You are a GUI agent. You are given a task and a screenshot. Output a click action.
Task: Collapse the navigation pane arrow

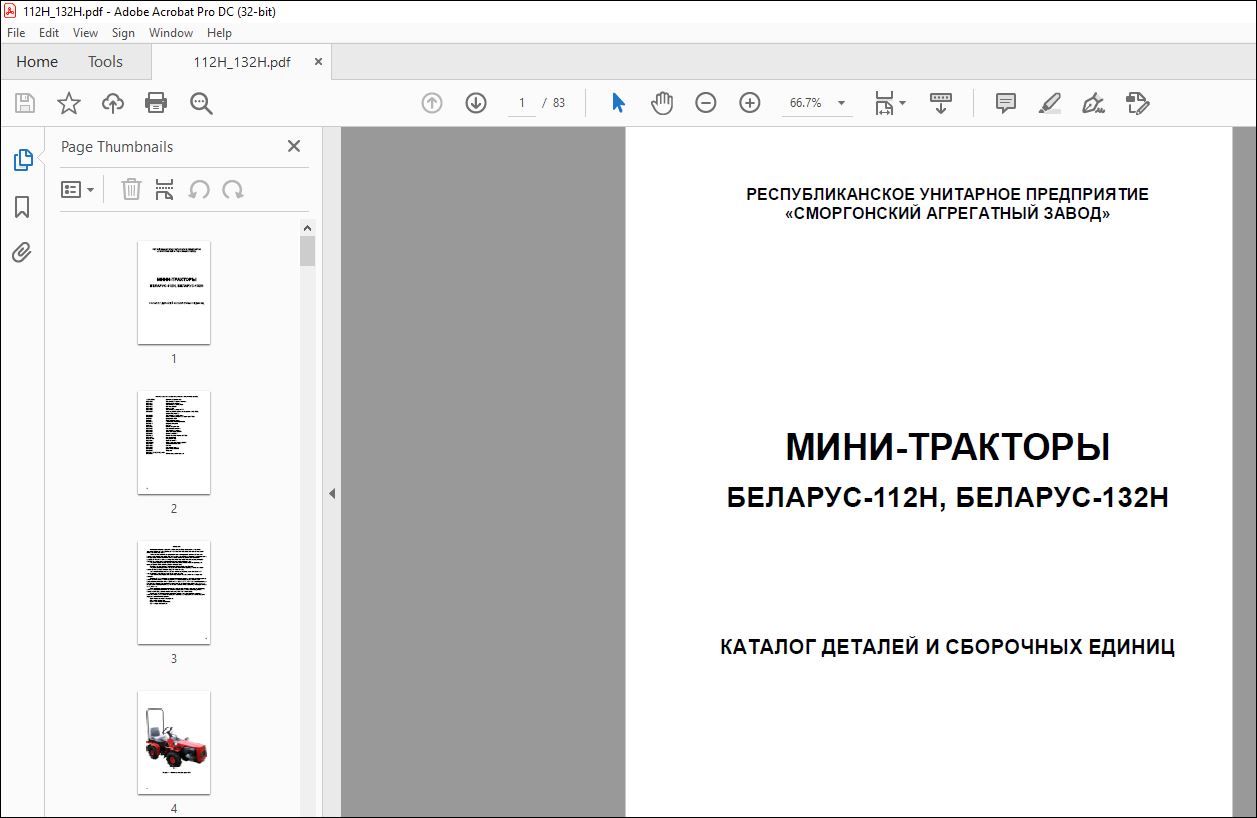(332, 493)
